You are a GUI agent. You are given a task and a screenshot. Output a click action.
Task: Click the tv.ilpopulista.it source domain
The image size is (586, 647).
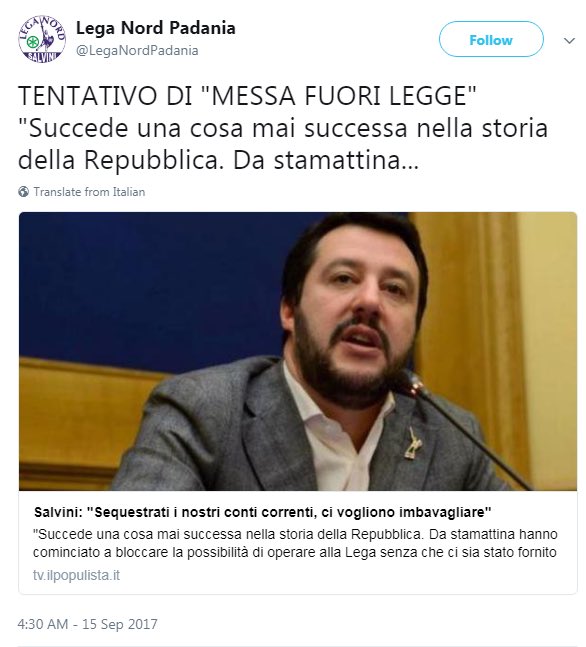tap(76, 575)
